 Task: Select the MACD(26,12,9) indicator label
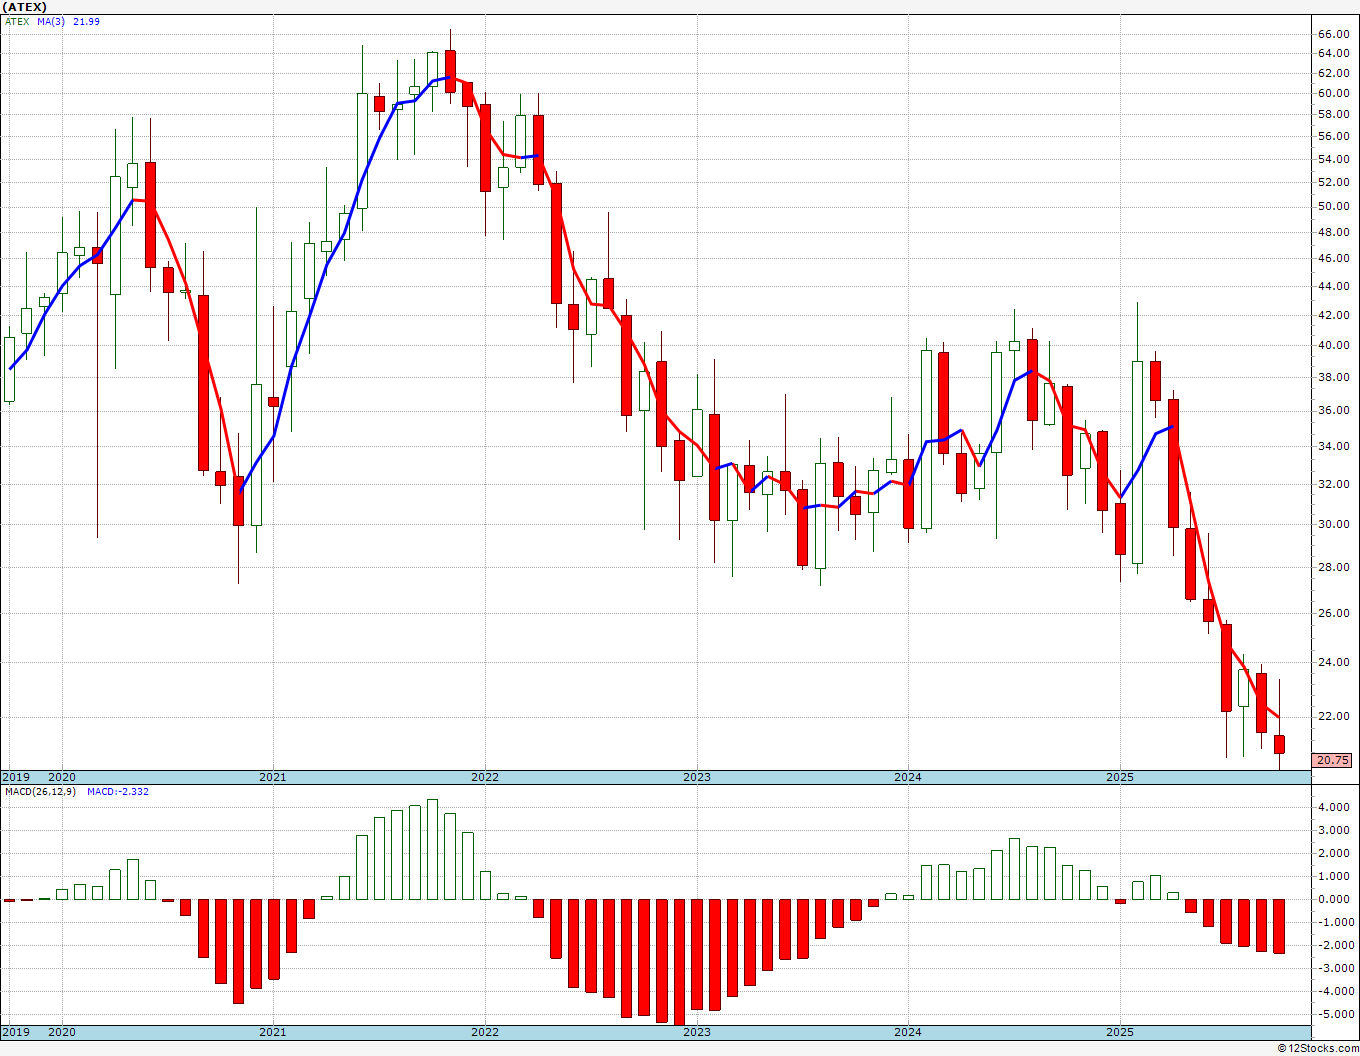click(x=40, y=791)
